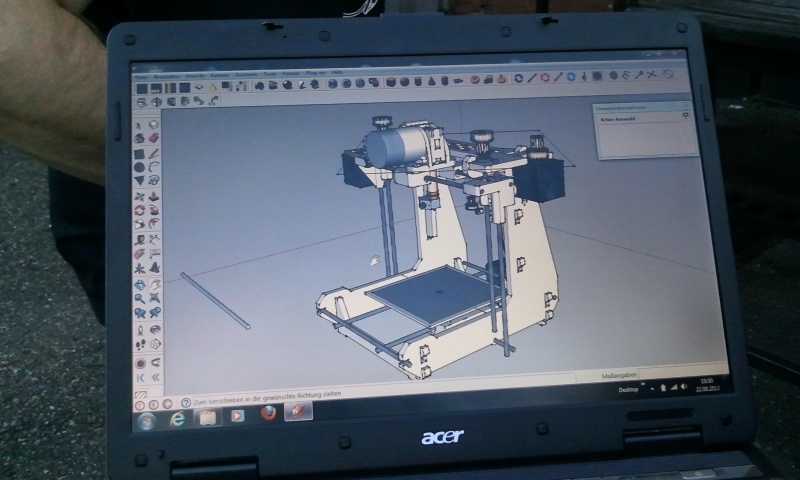
Task: Launch Firefox from the taskbar
Action: [x=268, y=410]
